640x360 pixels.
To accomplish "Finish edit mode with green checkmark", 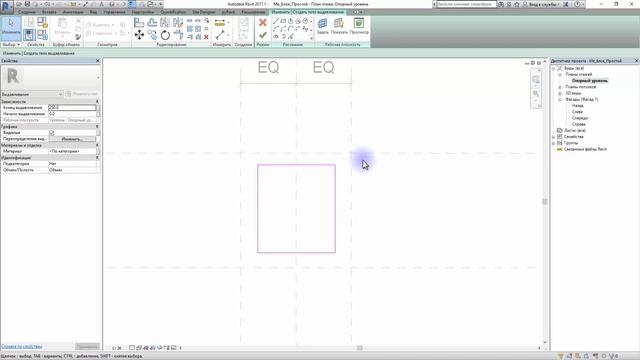I will click(x=263, y=36).
